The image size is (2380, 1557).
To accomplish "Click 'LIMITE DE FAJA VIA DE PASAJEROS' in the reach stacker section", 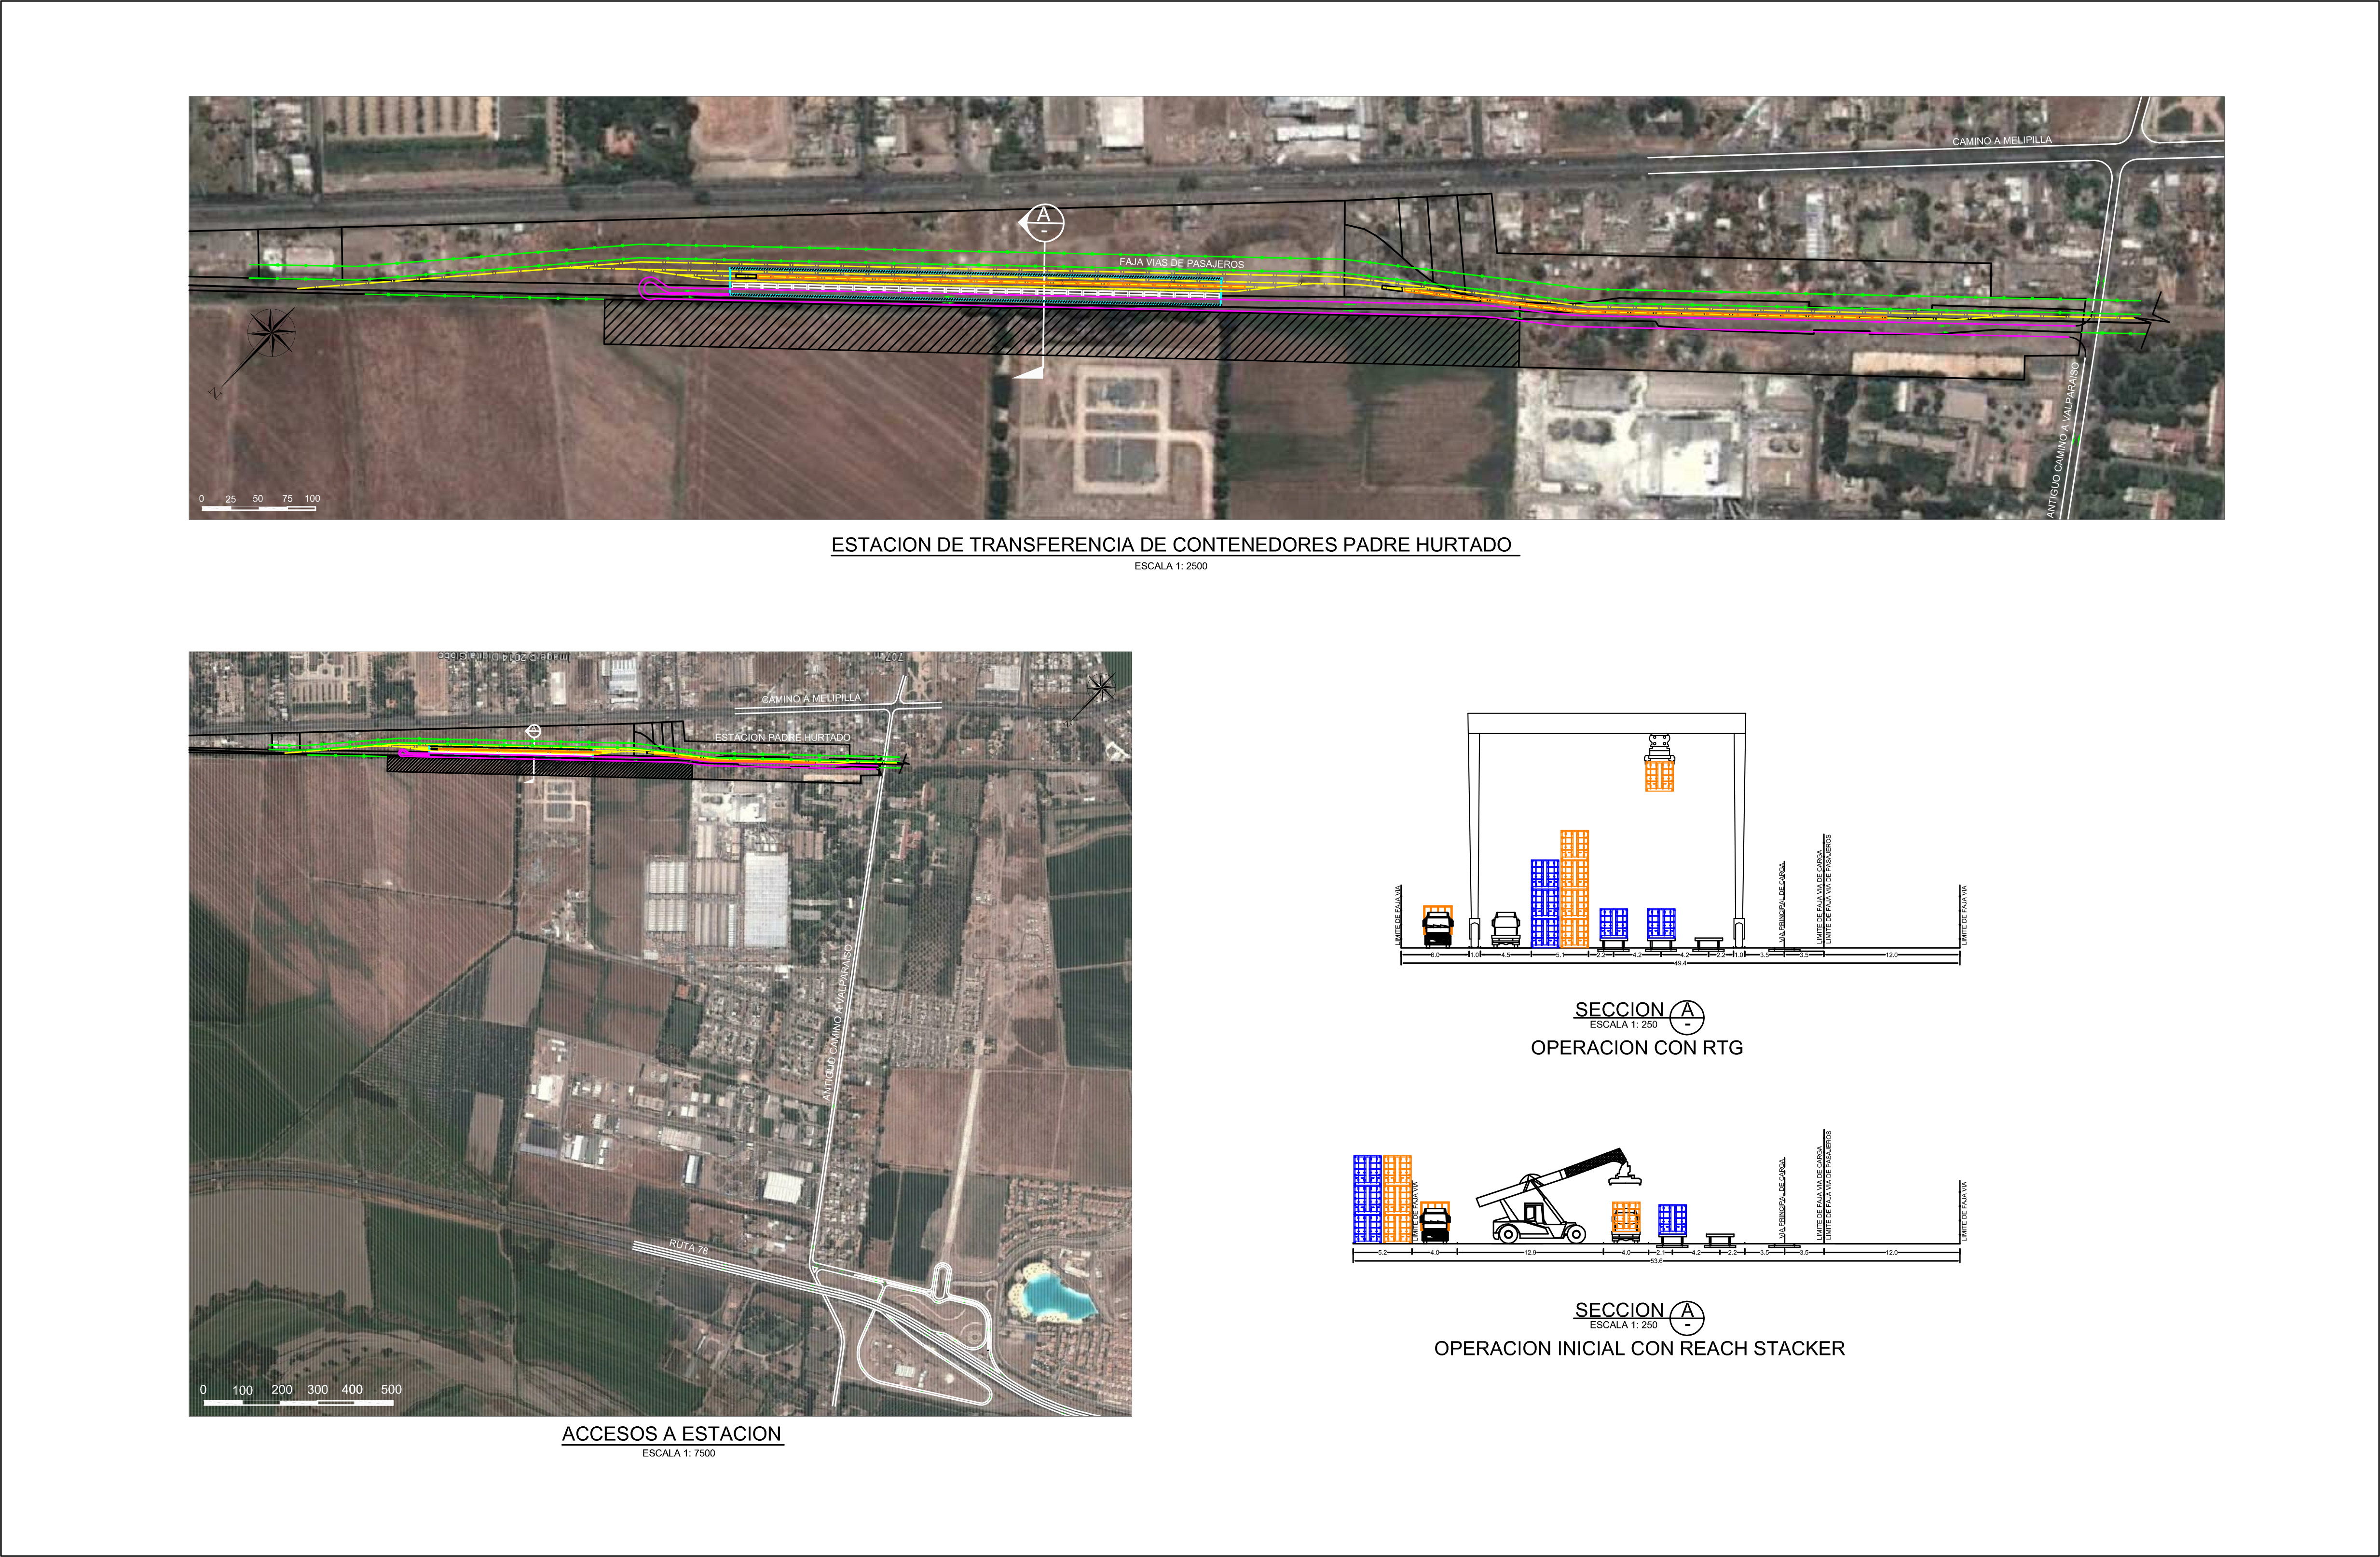I will pos(1828,1186).
